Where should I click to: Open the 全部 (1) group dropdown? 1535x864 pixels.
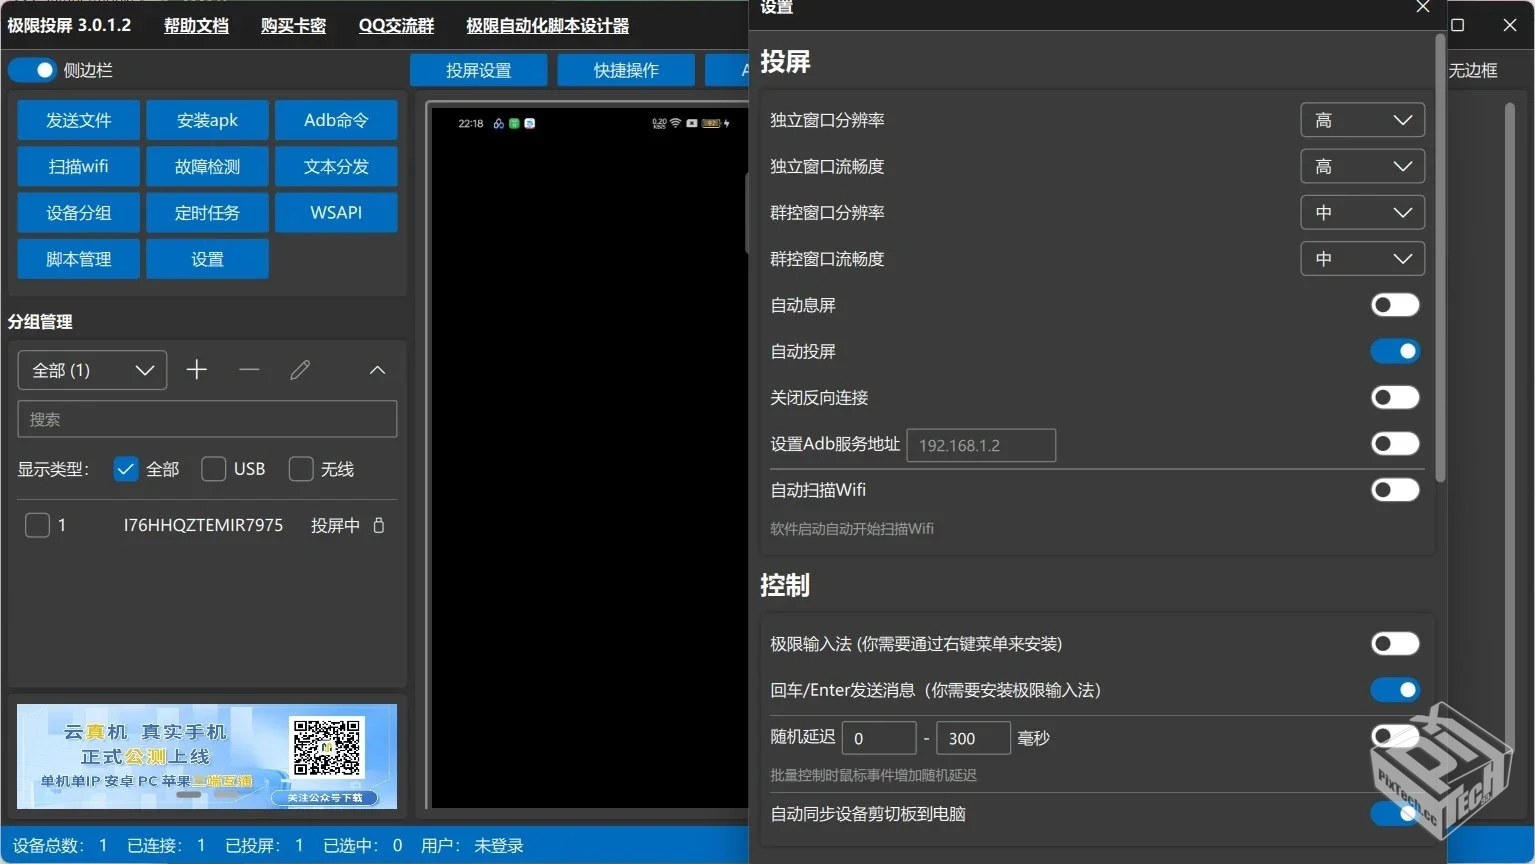tap(91, 370)
